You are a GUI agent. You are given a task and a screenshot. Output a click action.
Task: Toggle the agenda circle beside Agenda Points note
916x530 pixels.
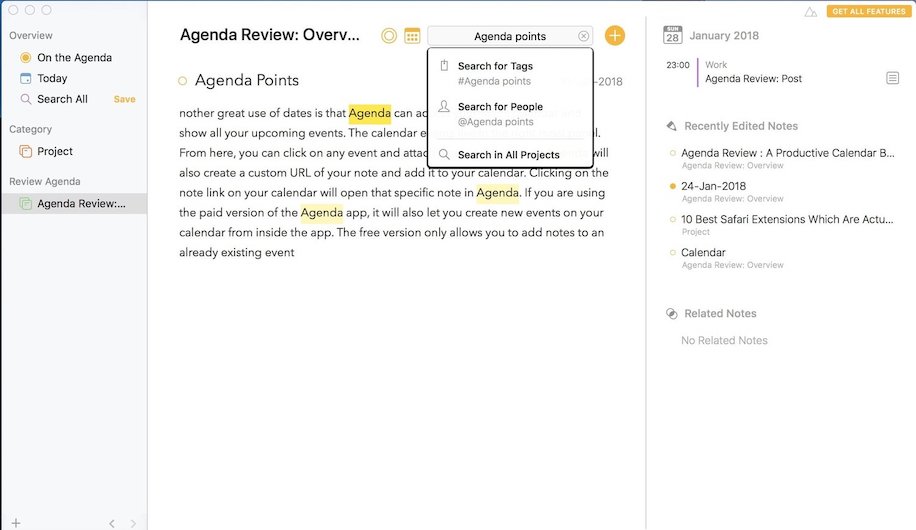pos(182,81)
